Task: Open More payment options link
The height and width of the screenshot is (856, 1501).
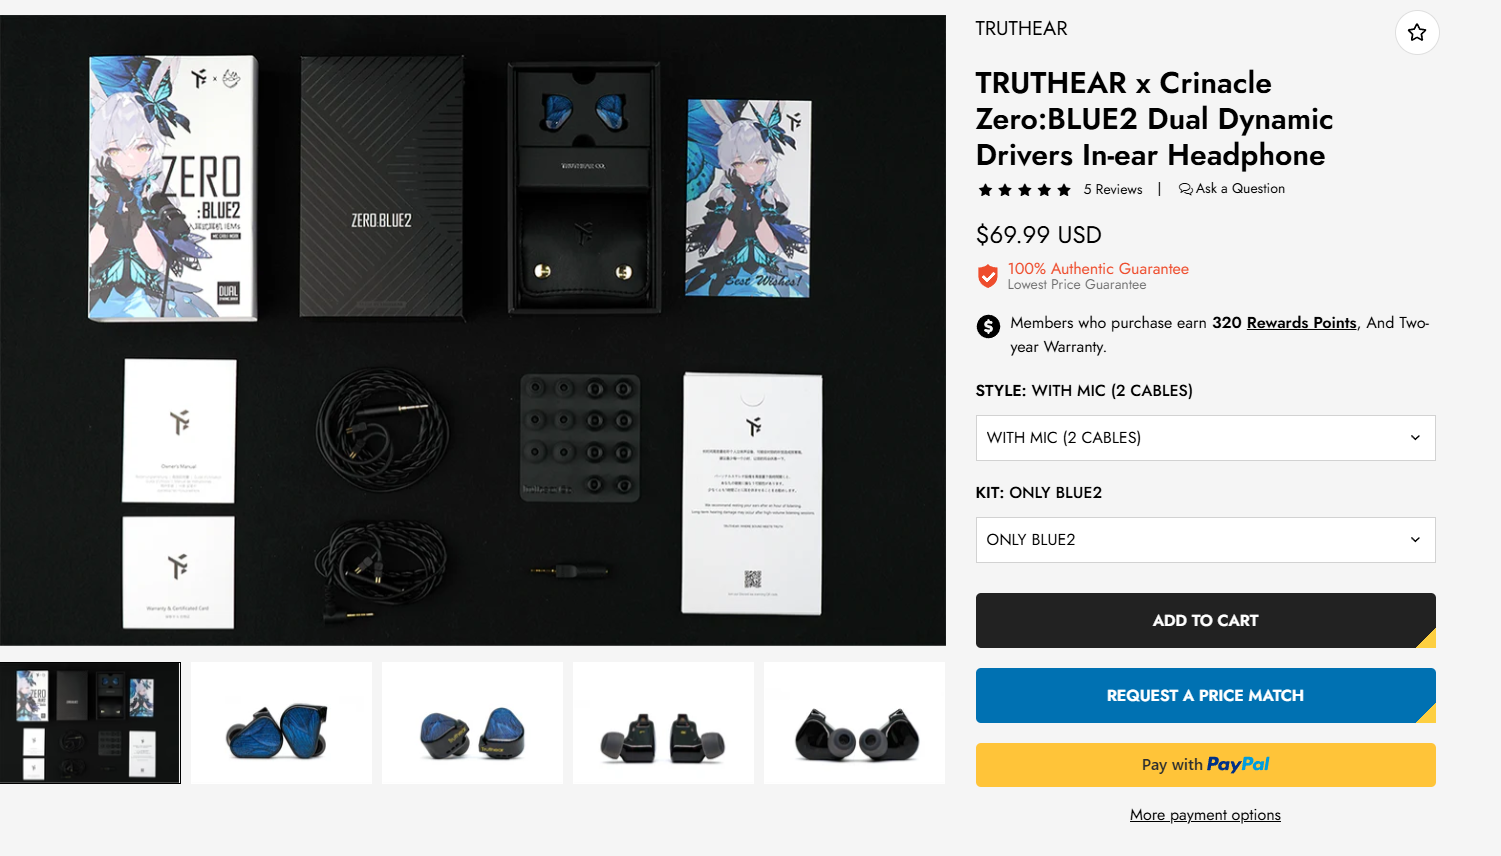Action: pos(1205,815)
